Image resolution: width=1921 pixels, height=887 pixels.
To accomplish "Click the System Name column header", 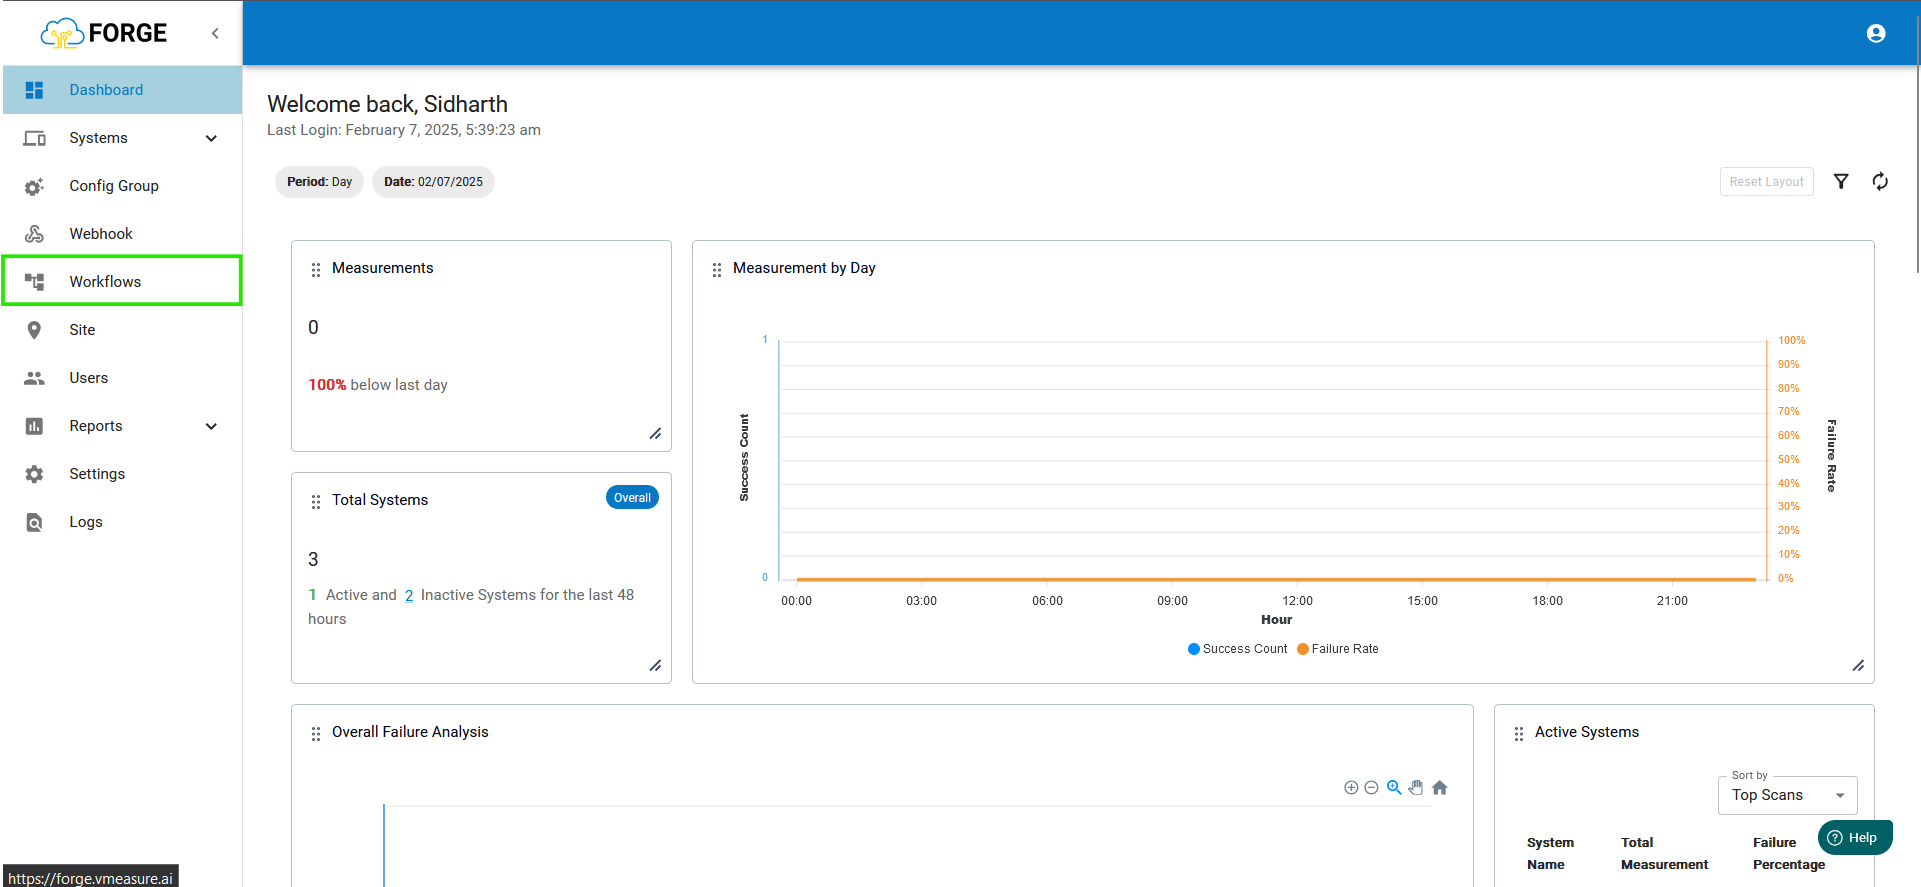I will pyautogui.click(x=1550, y=854).
